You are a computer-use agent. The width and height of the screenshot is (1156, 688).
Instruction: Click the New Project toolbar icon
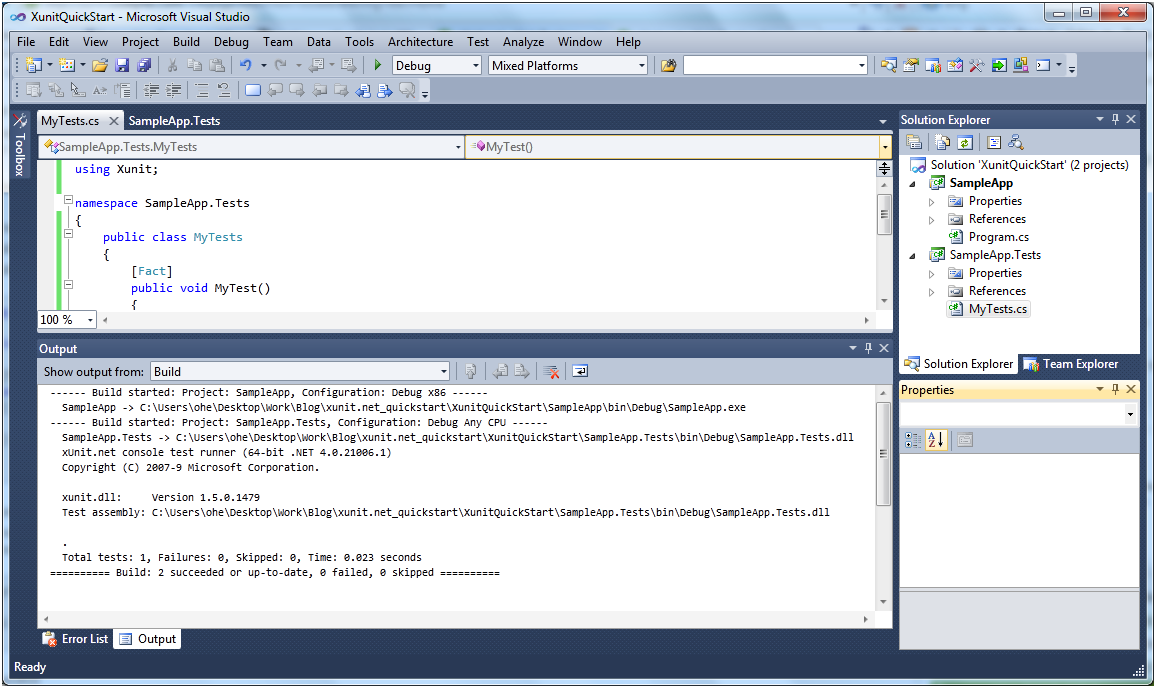(x=34, y=66)
